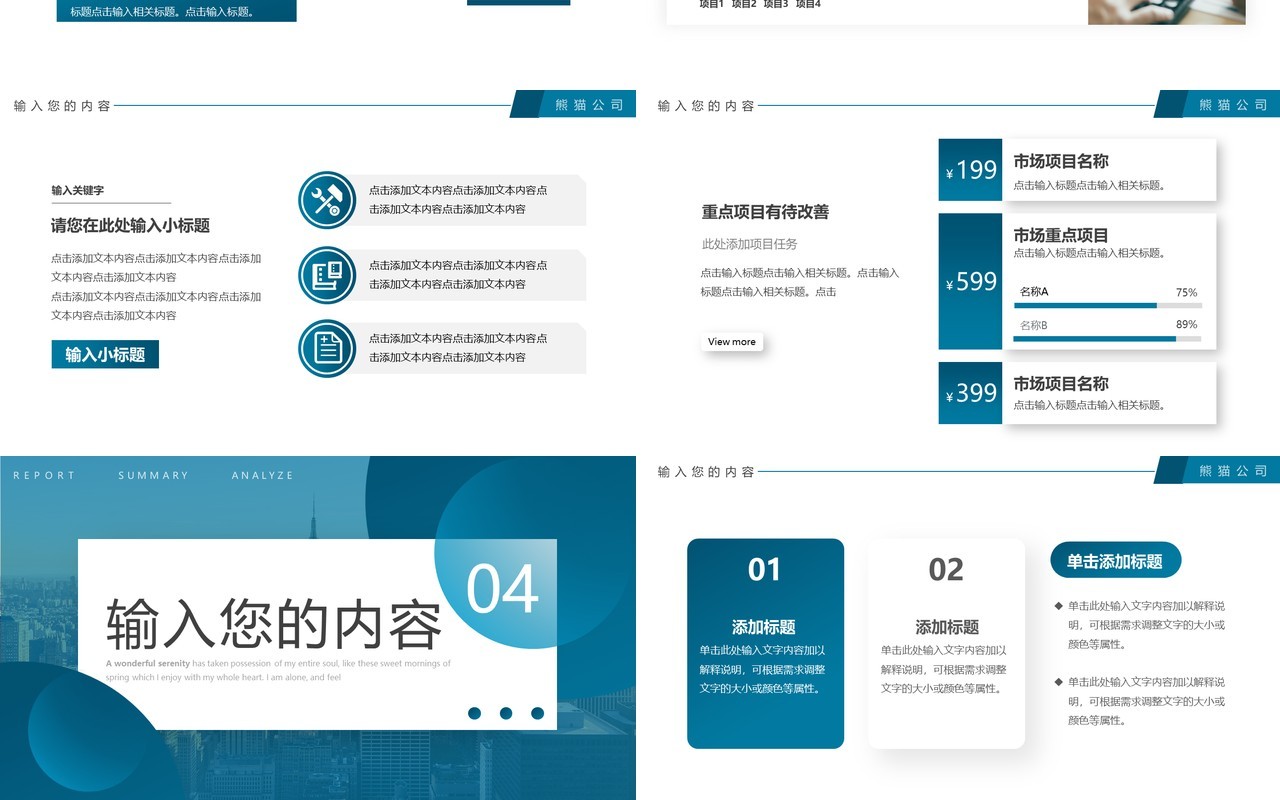This screenshot has height=800, width=1280.
Task: Click 输入您的内容 header on the keyword slide
Action: pos(62,106)
